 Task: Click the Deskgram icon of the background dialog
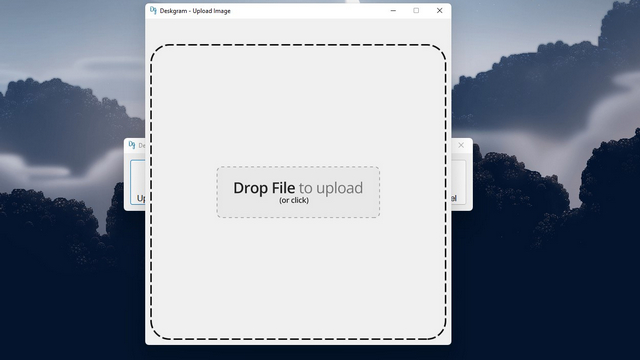(132, 145)
